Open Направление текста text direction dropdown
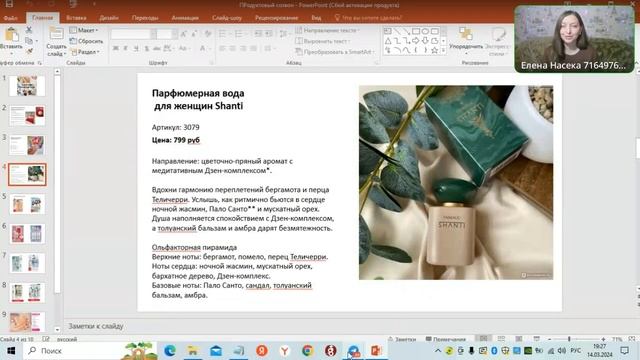 click(328, 30)
